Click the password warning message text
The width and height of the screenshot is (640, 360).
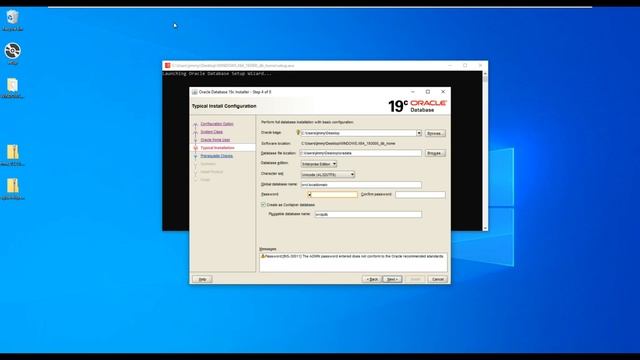tap(354, 256)
